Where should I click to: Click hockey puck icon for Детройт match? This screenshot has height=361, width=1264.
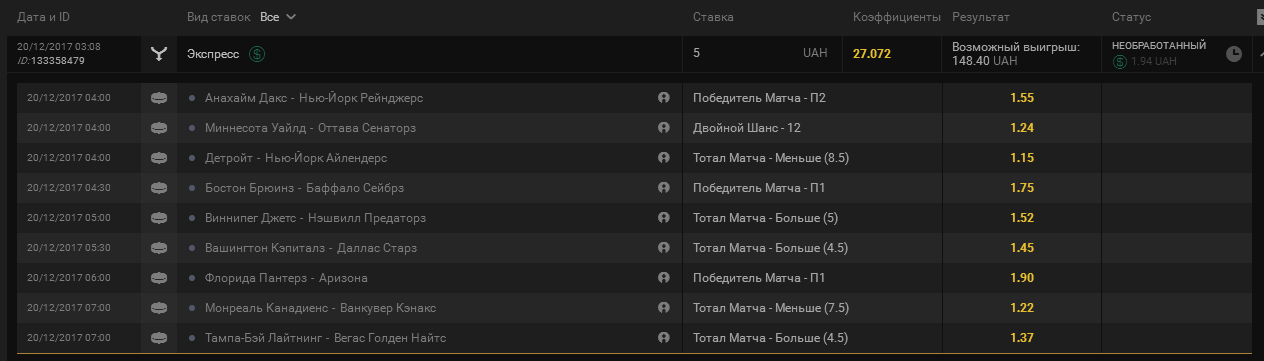pos(159,158)
